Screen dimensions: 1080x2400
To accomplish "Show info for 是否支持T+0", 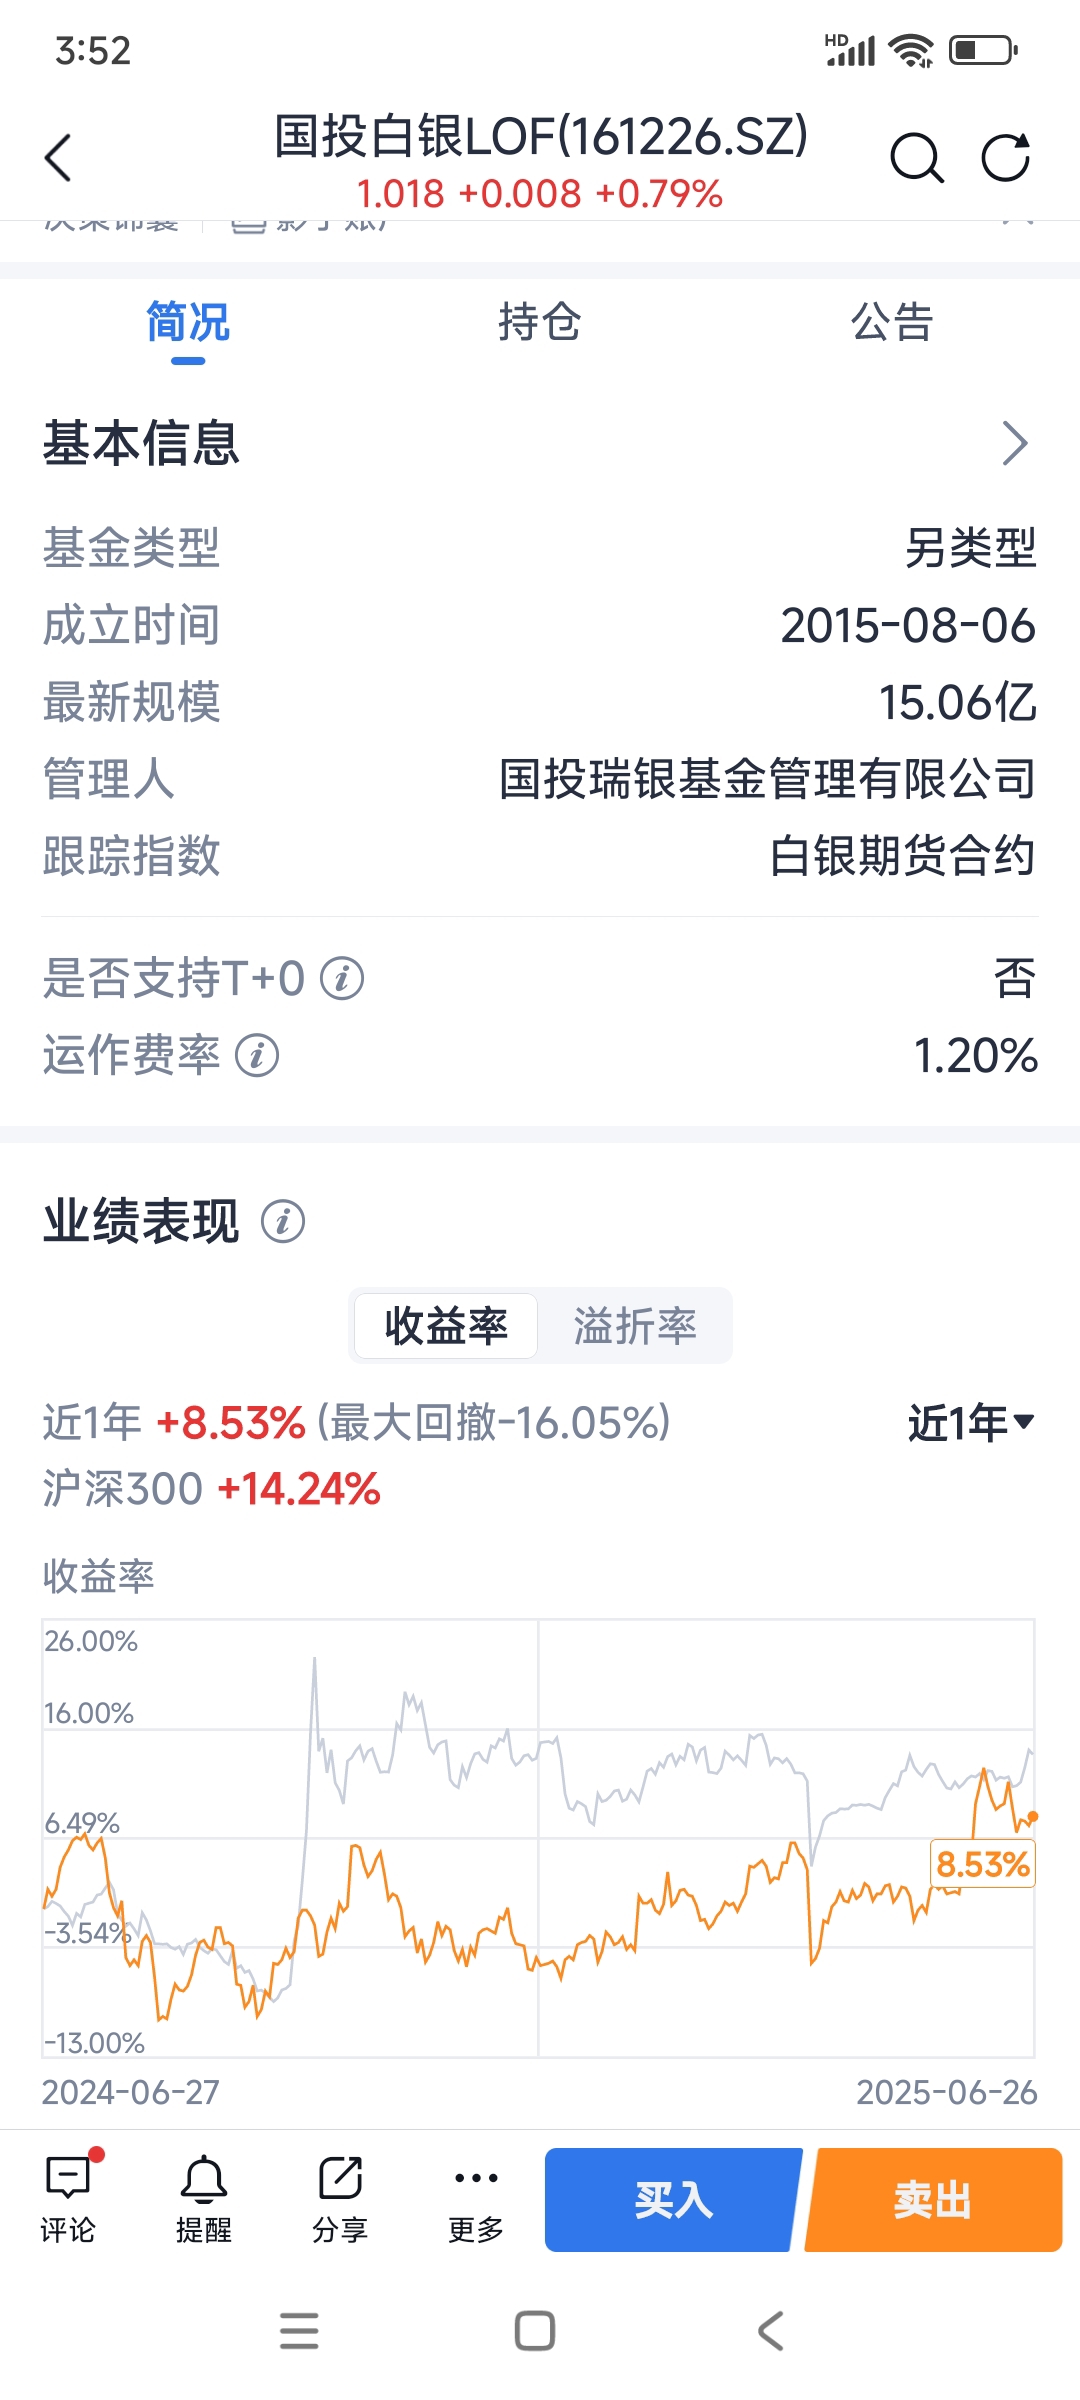I will coord(342,978).
